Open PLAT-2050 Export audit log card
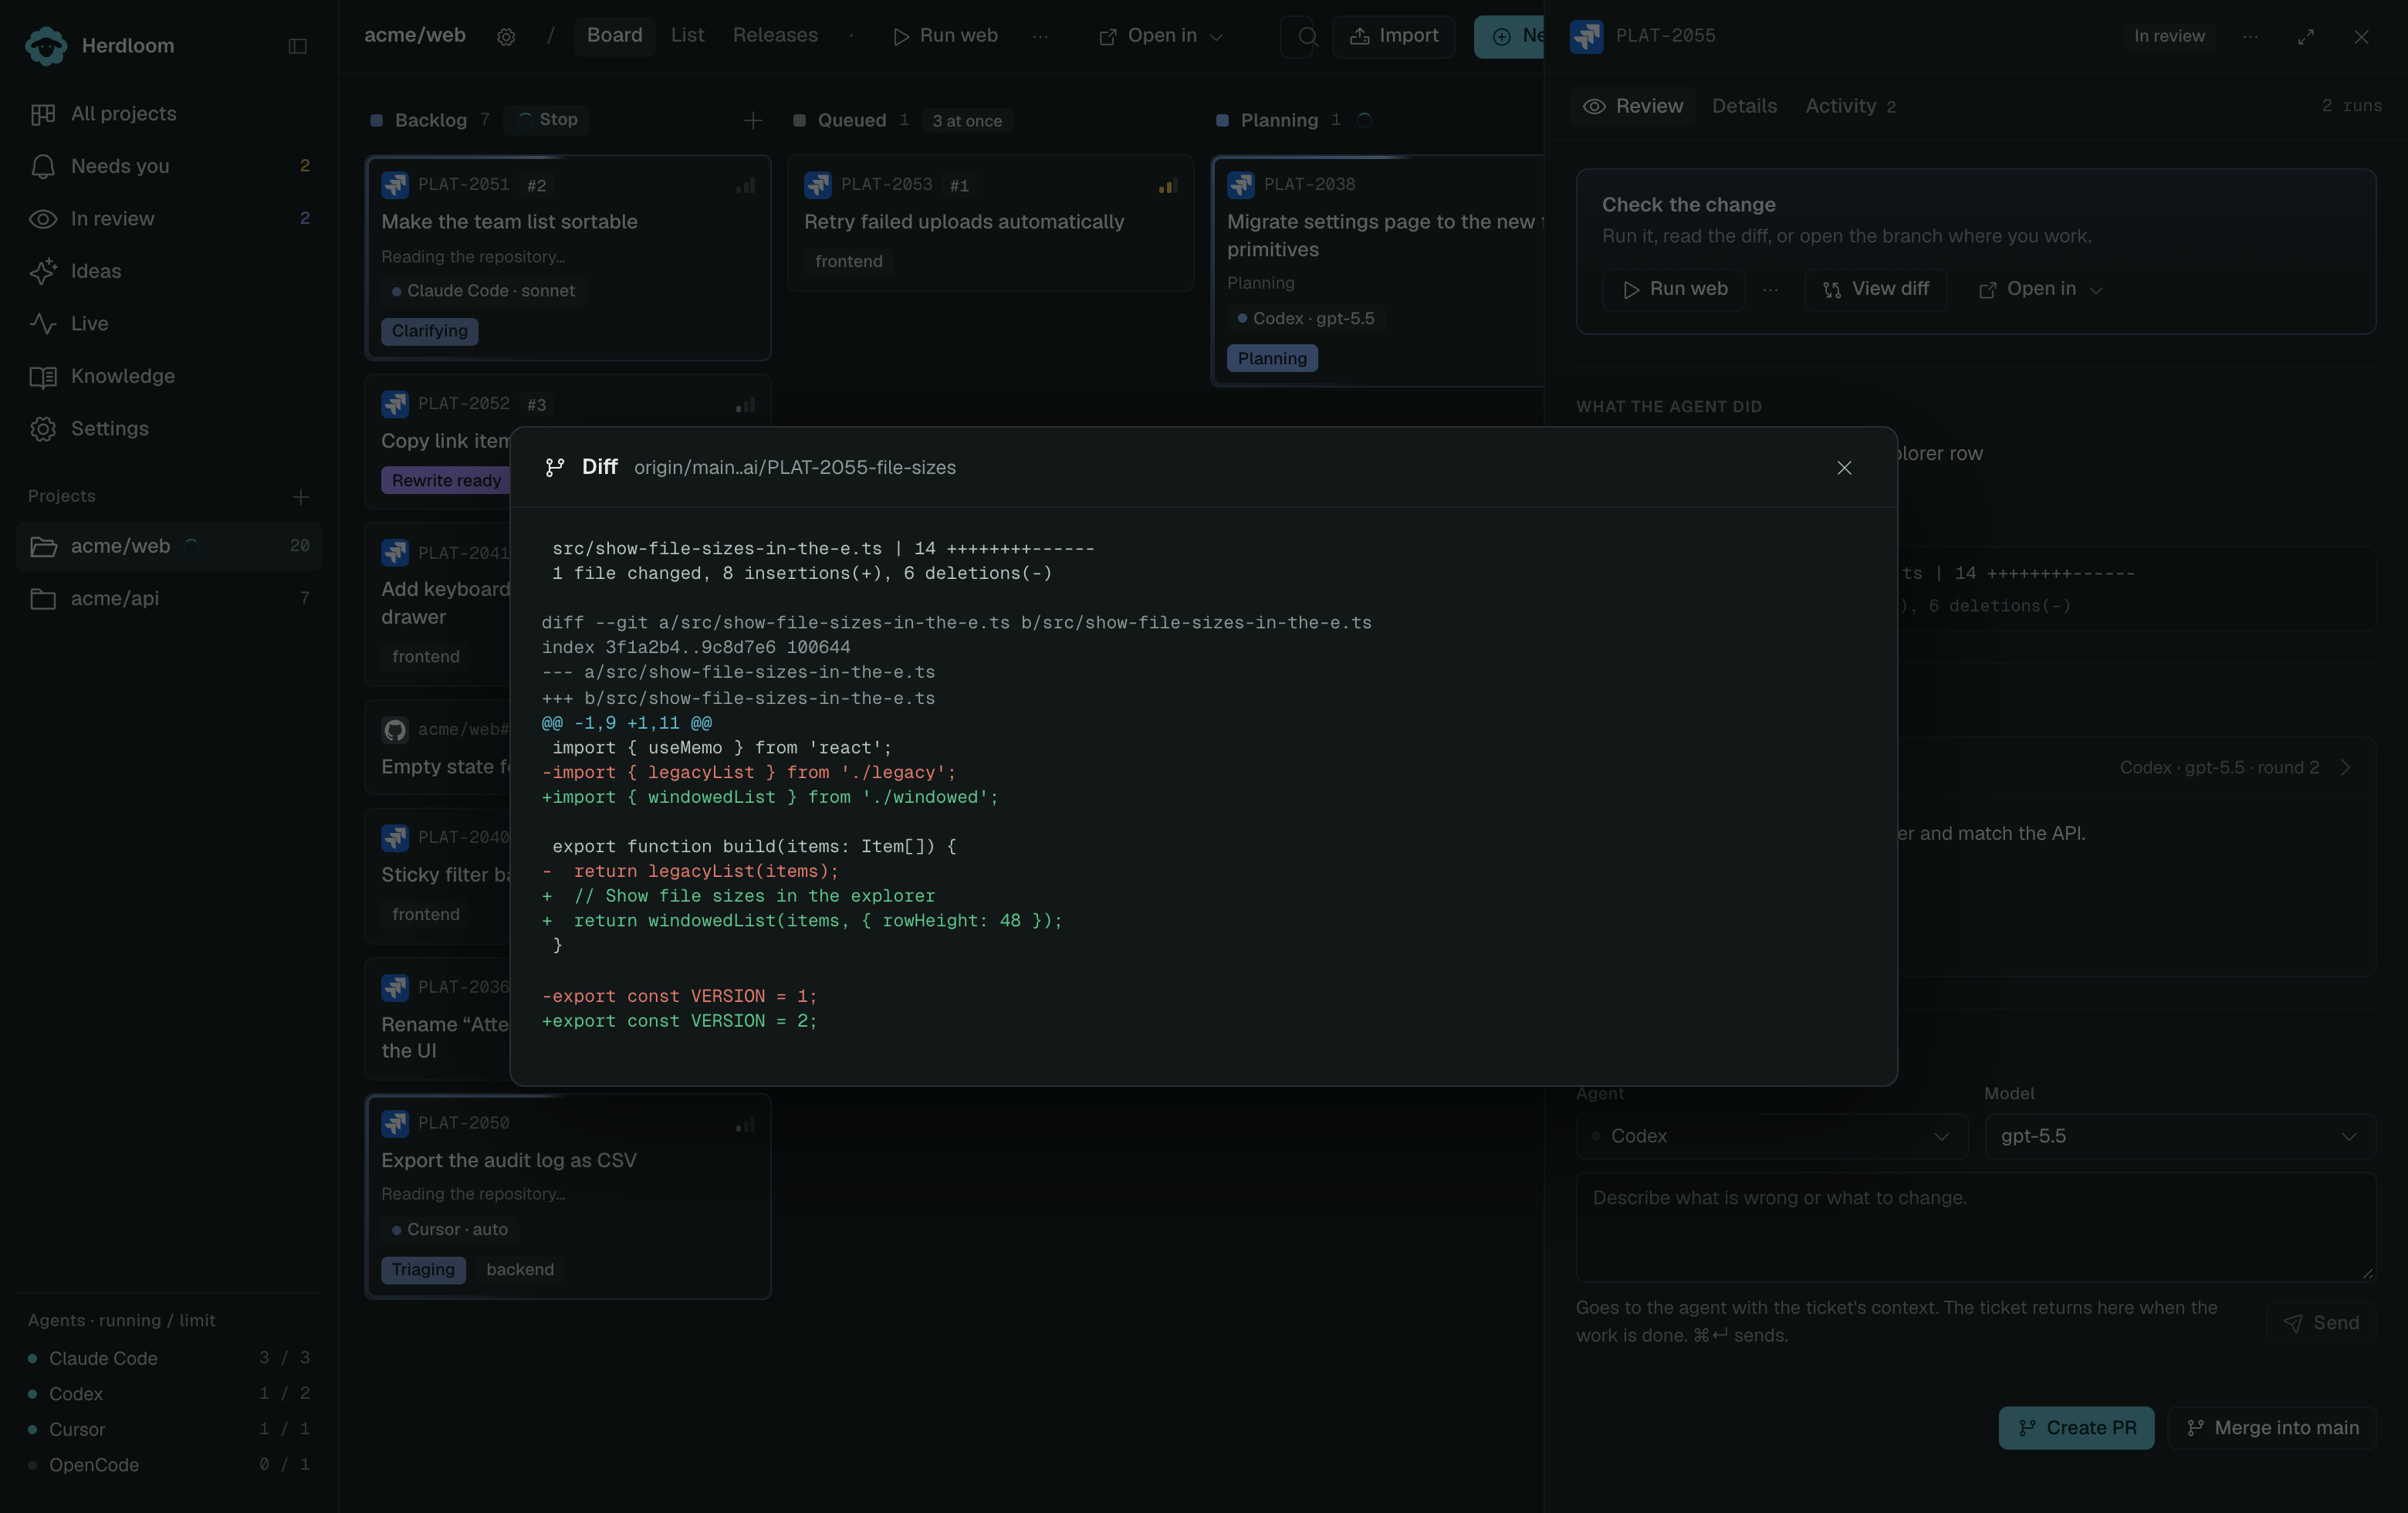Screen dimensions: 2408x1513 tap(568, 1197)
